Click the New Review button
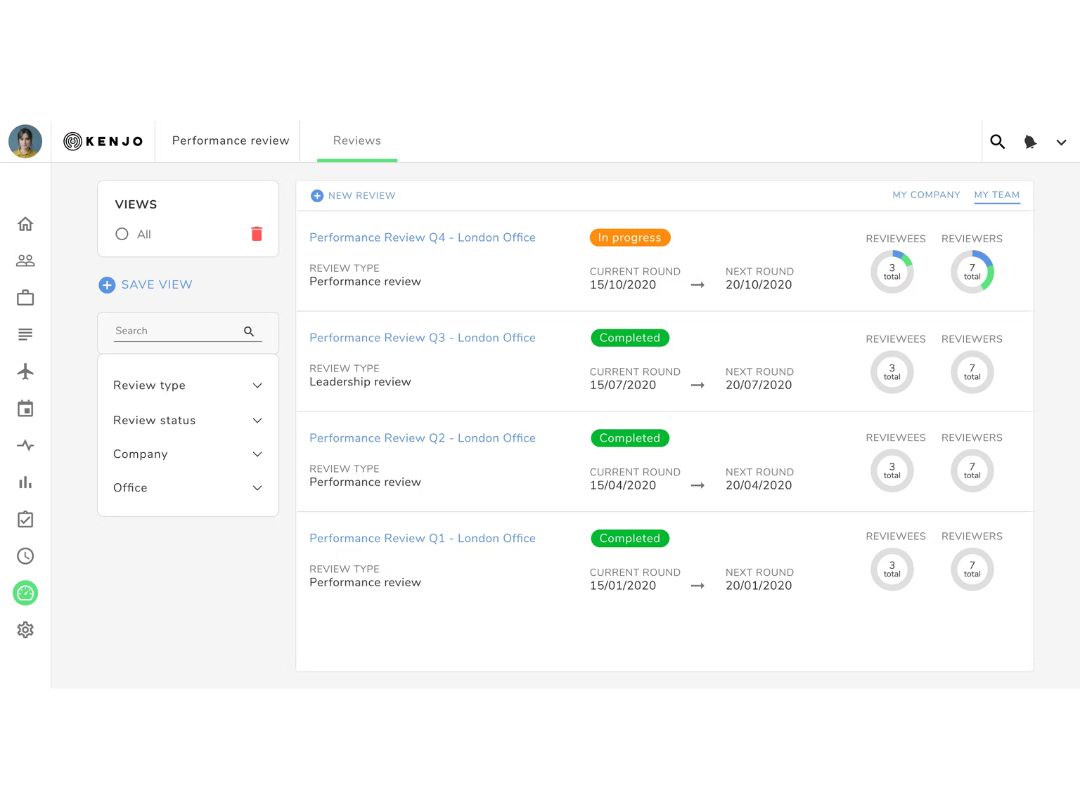This screenshot has width=1080, height=810. [353, 196]
